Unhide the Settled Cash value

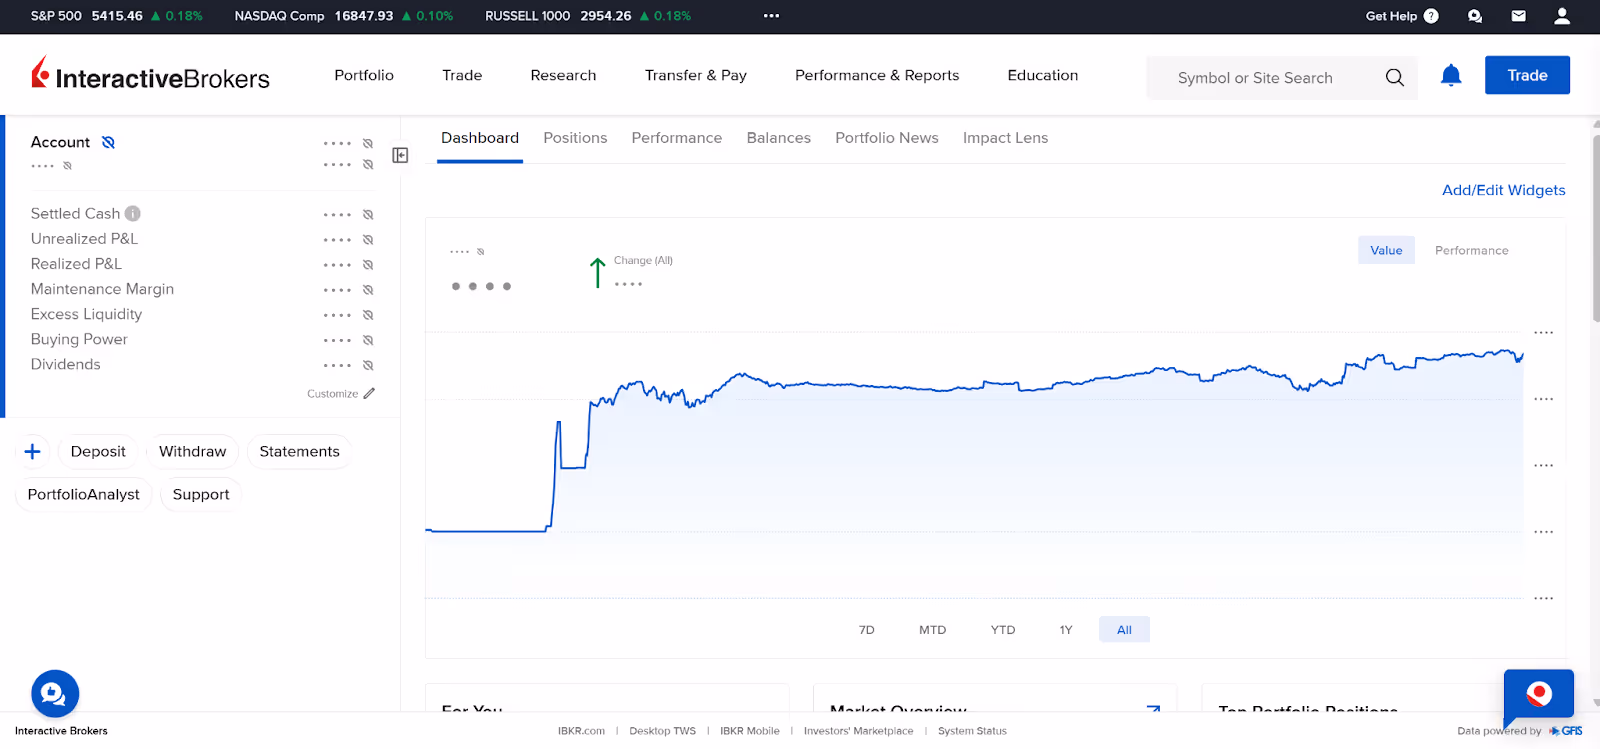(368, 214)
